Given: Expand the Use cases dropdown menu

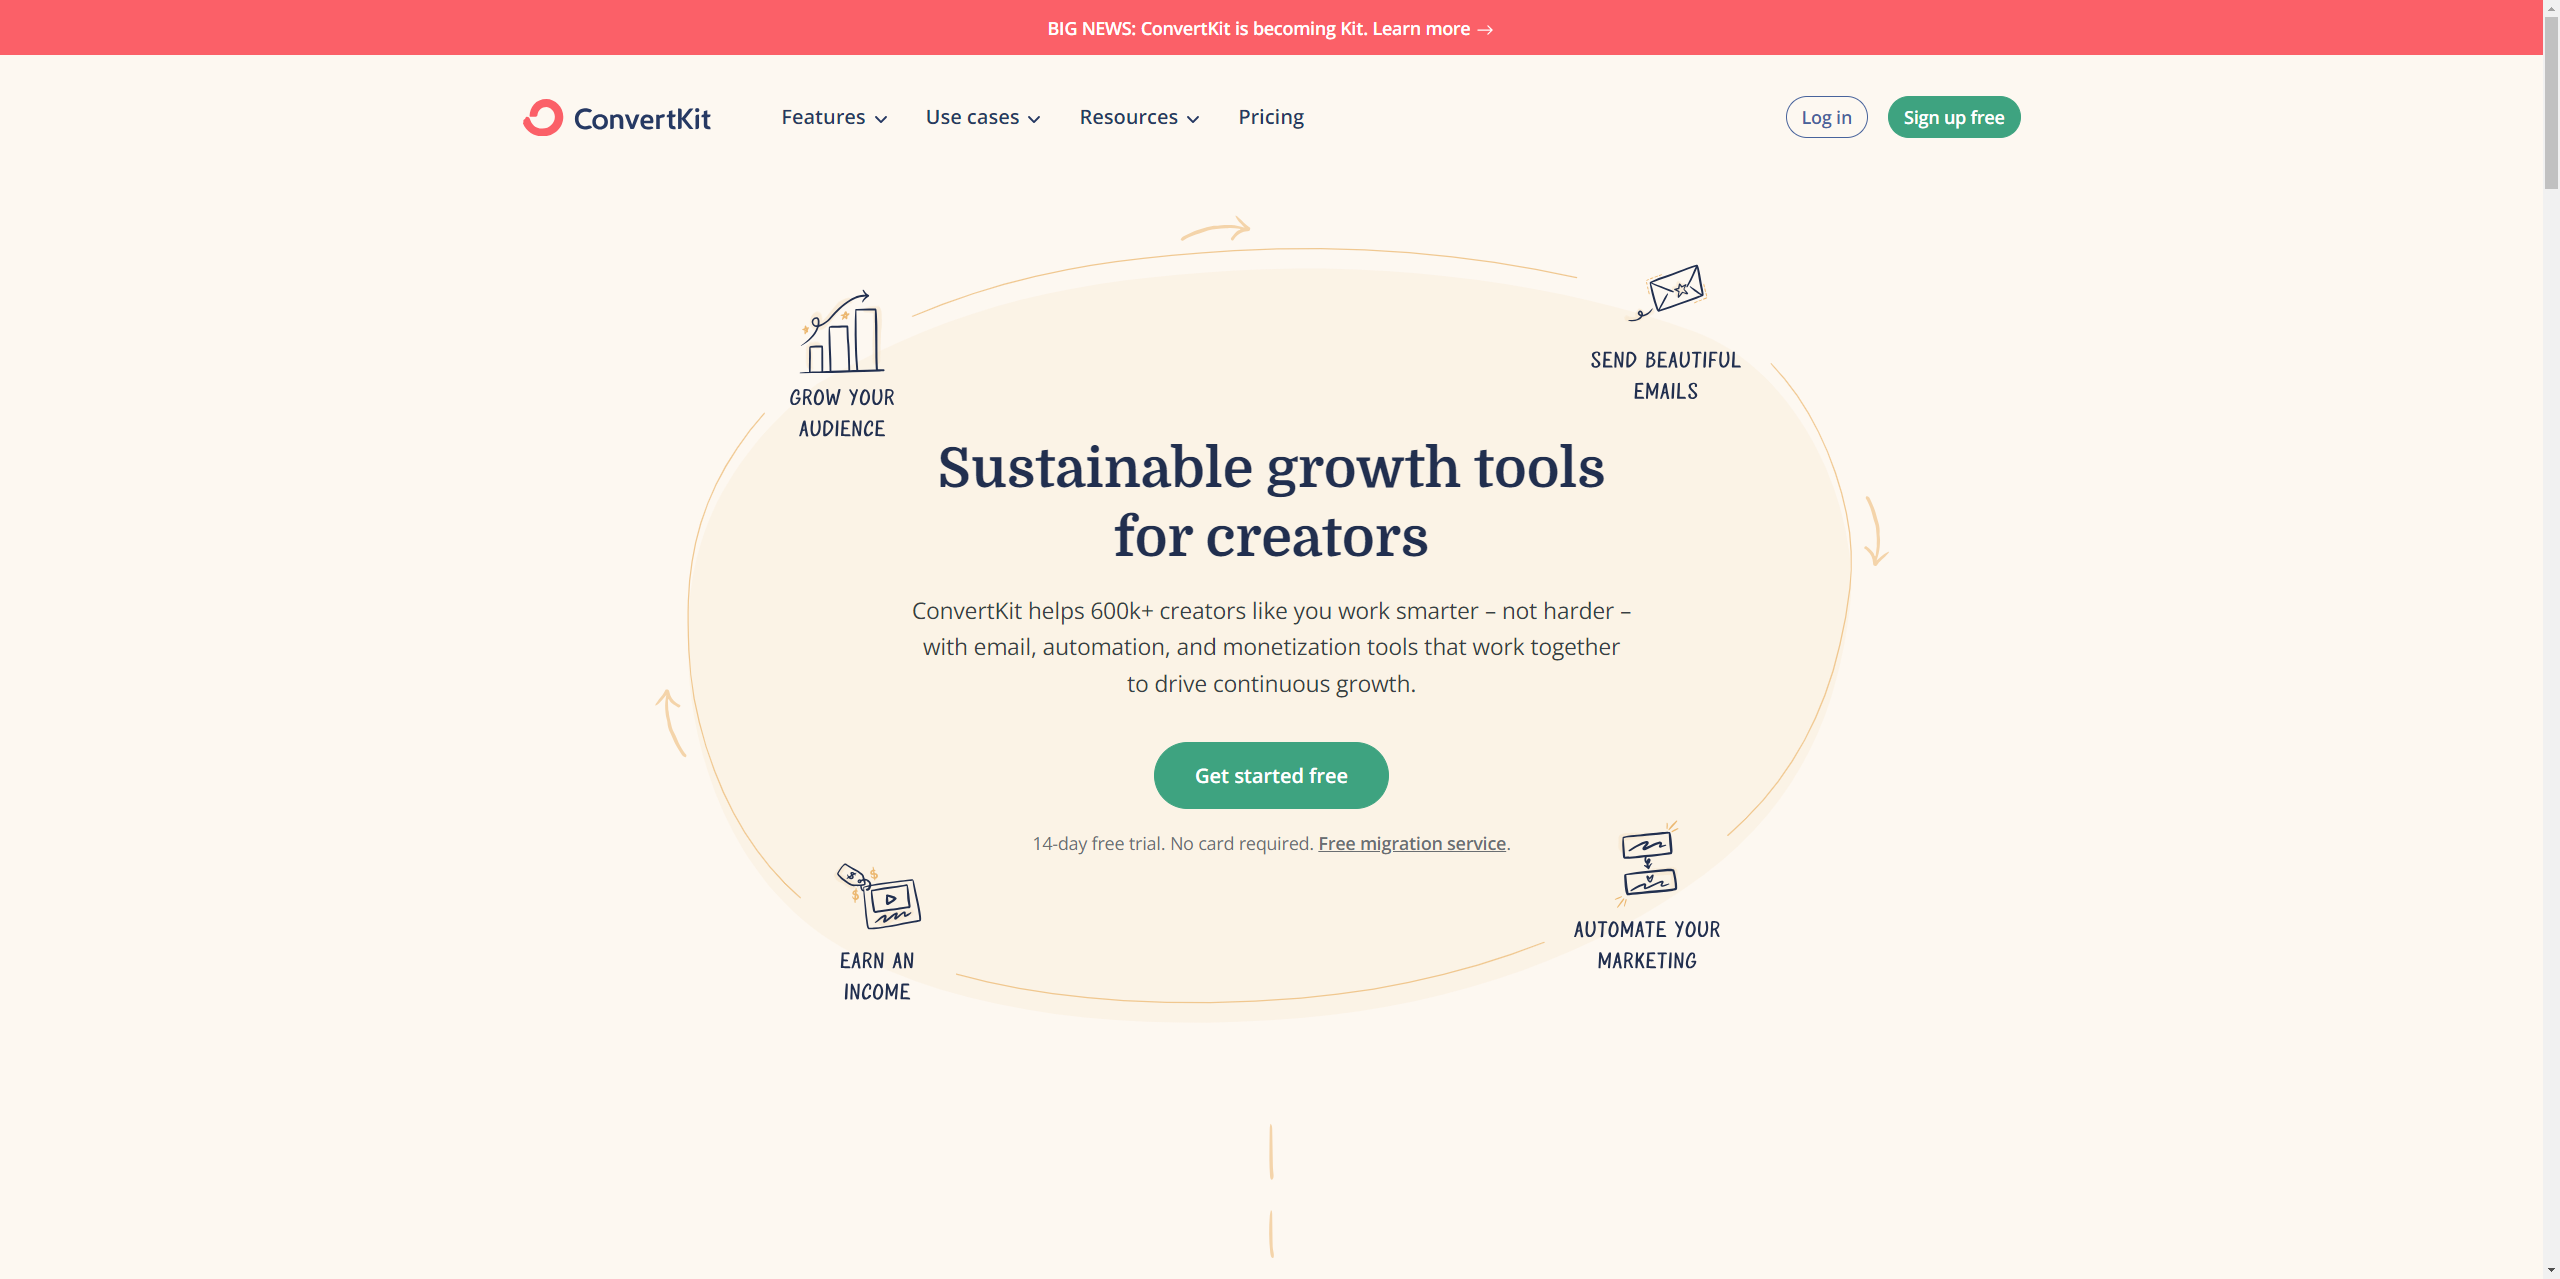Looking at the screenshot, I should [981, 116].
